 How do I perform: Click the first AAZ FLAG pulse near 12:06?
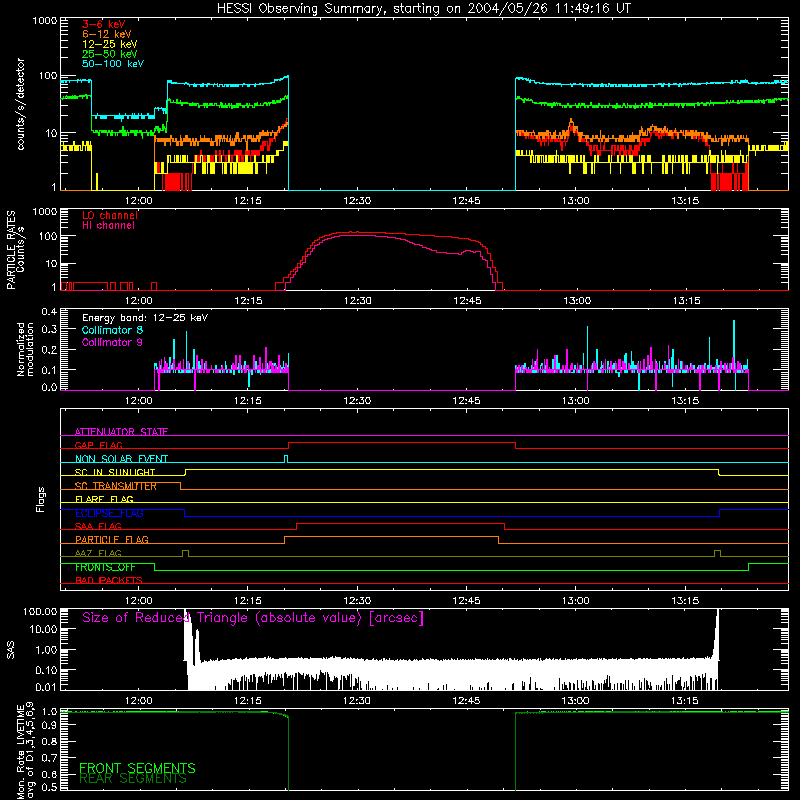pyautogui.click(x=185, y=553)
